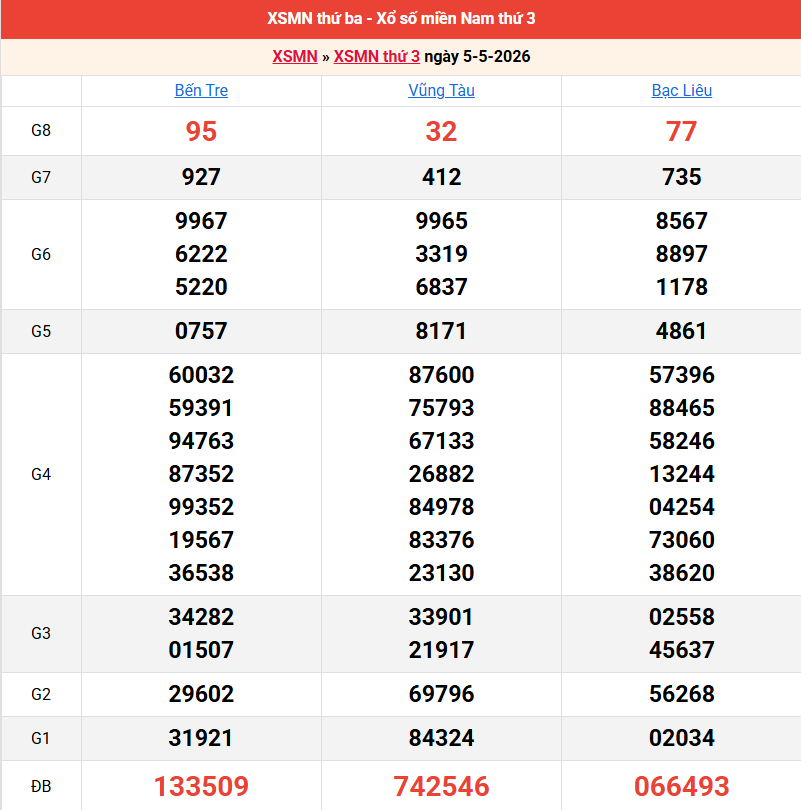Click G5 number 0757
This screenshot has height=810, width=801.
[x=201, y=331]
